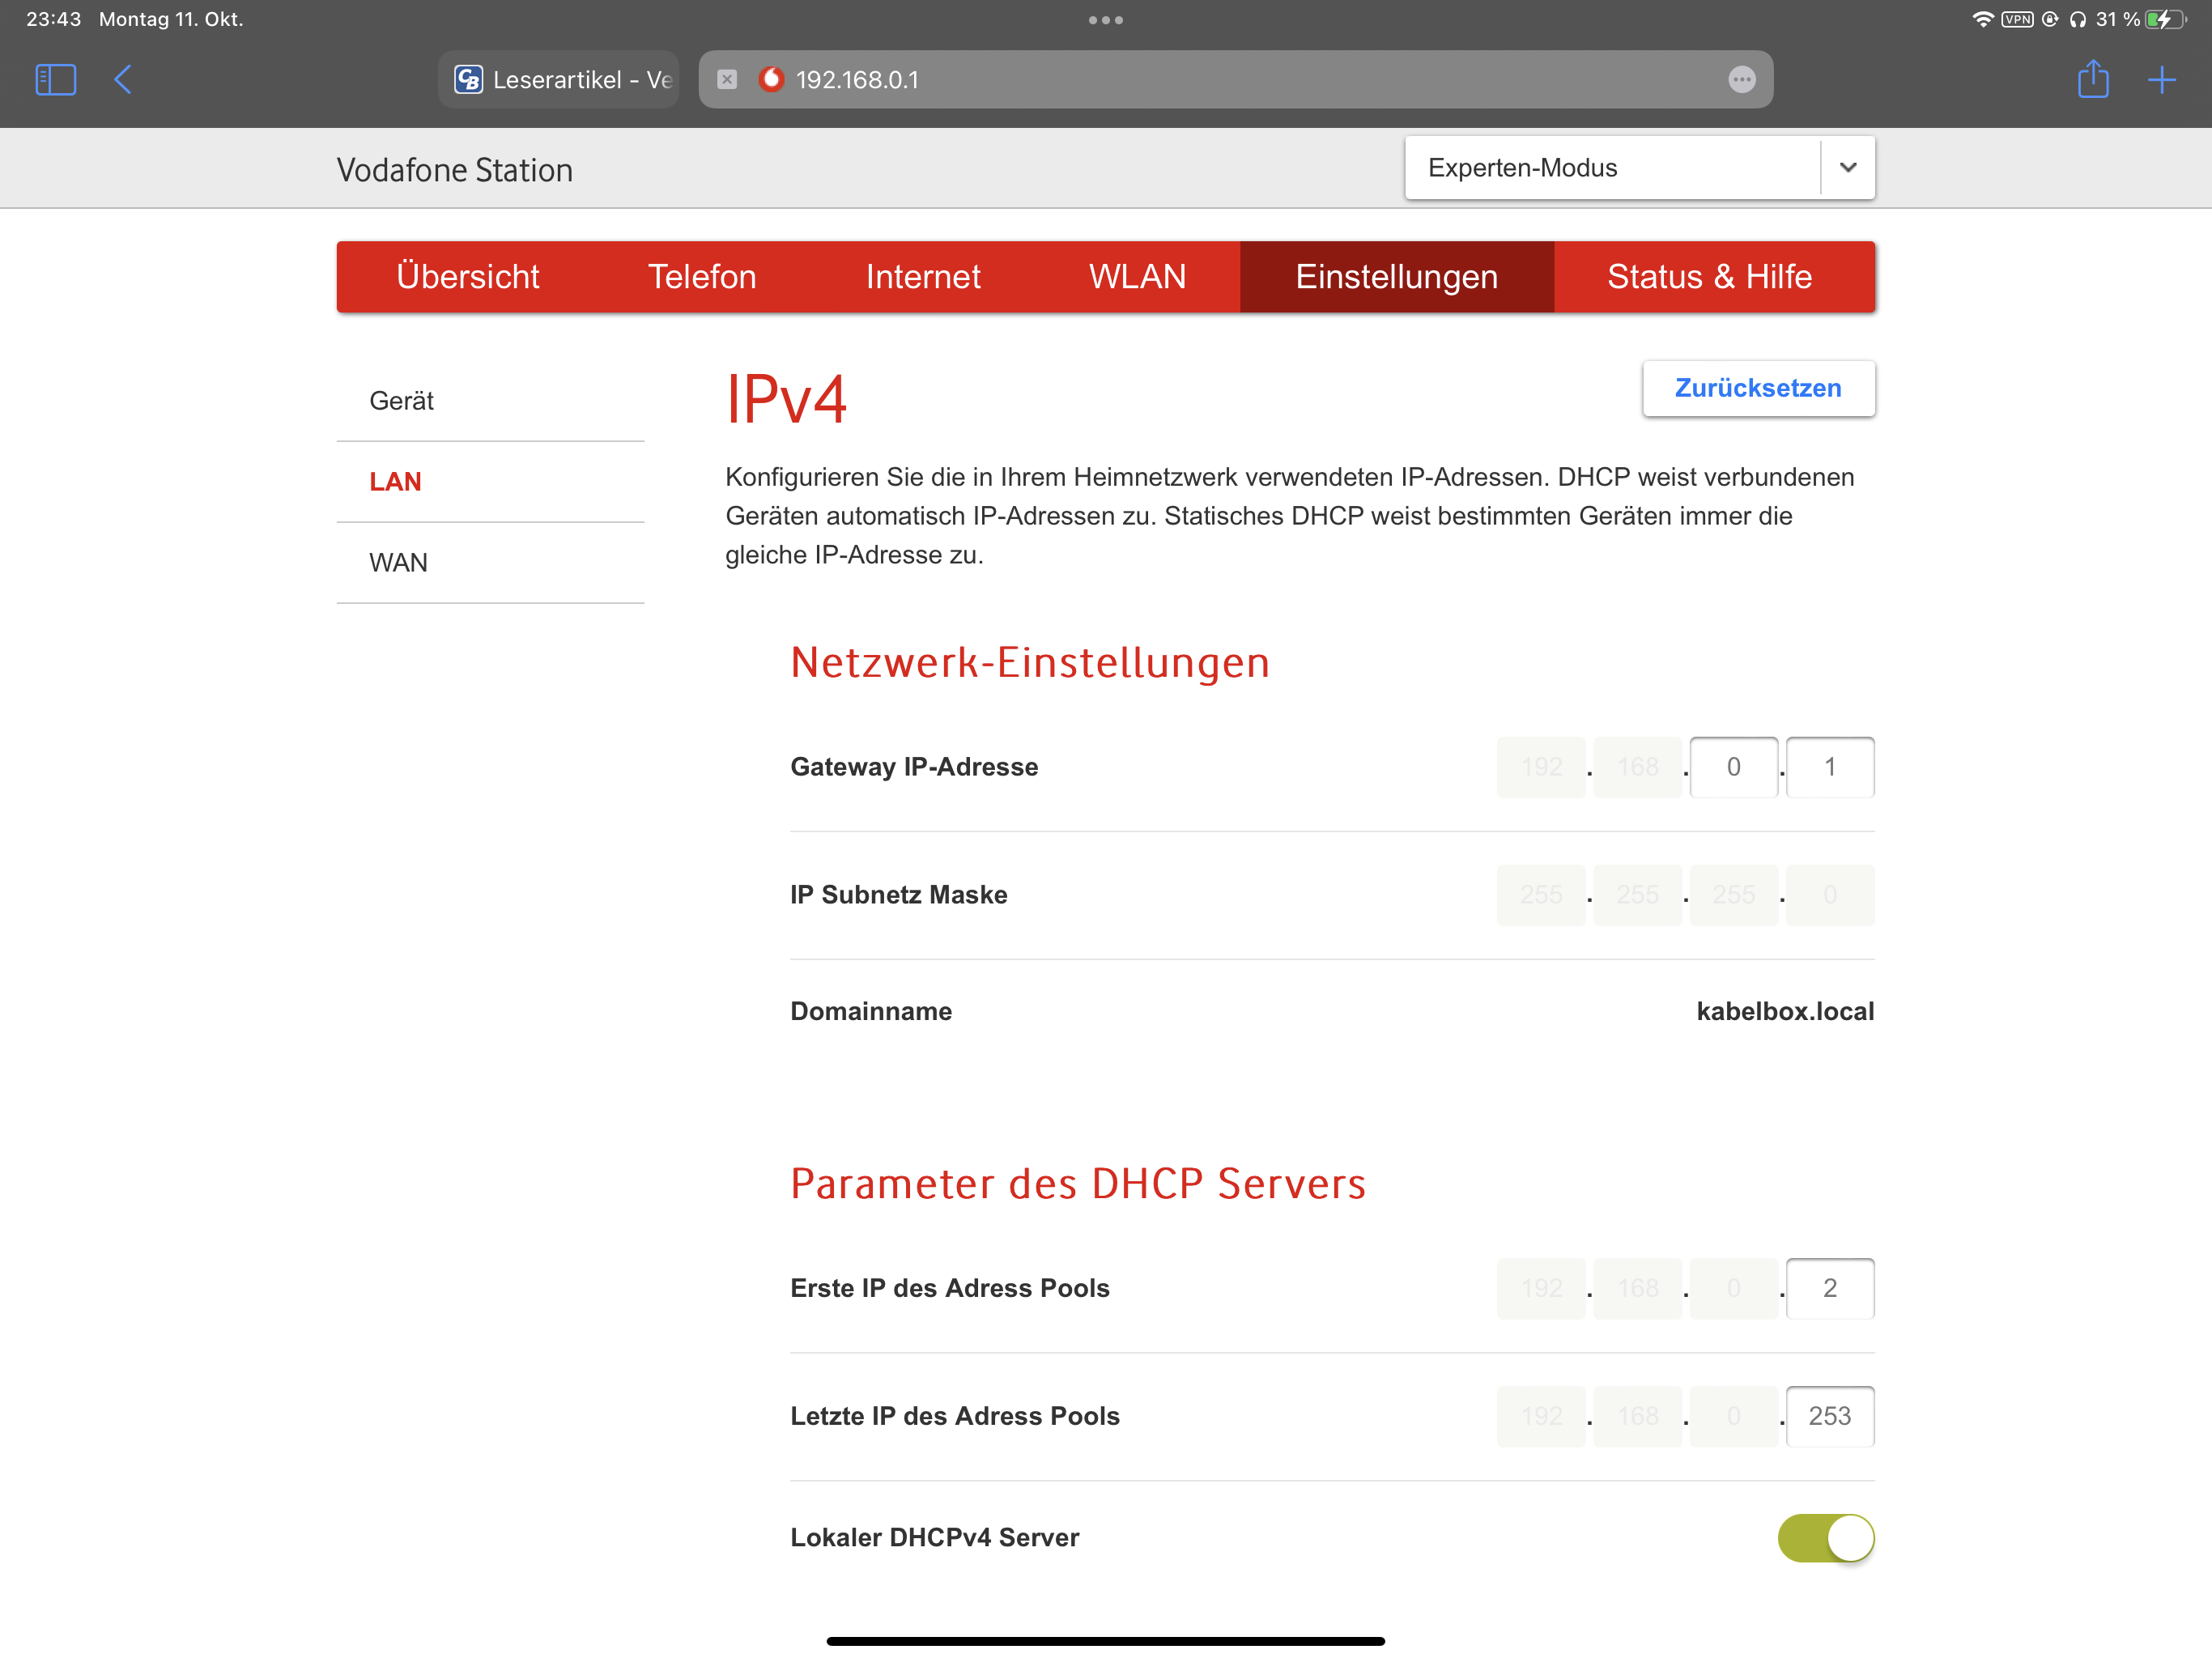Expand the Experten-Modus dropdown arrow

[x=1847, y=168]
